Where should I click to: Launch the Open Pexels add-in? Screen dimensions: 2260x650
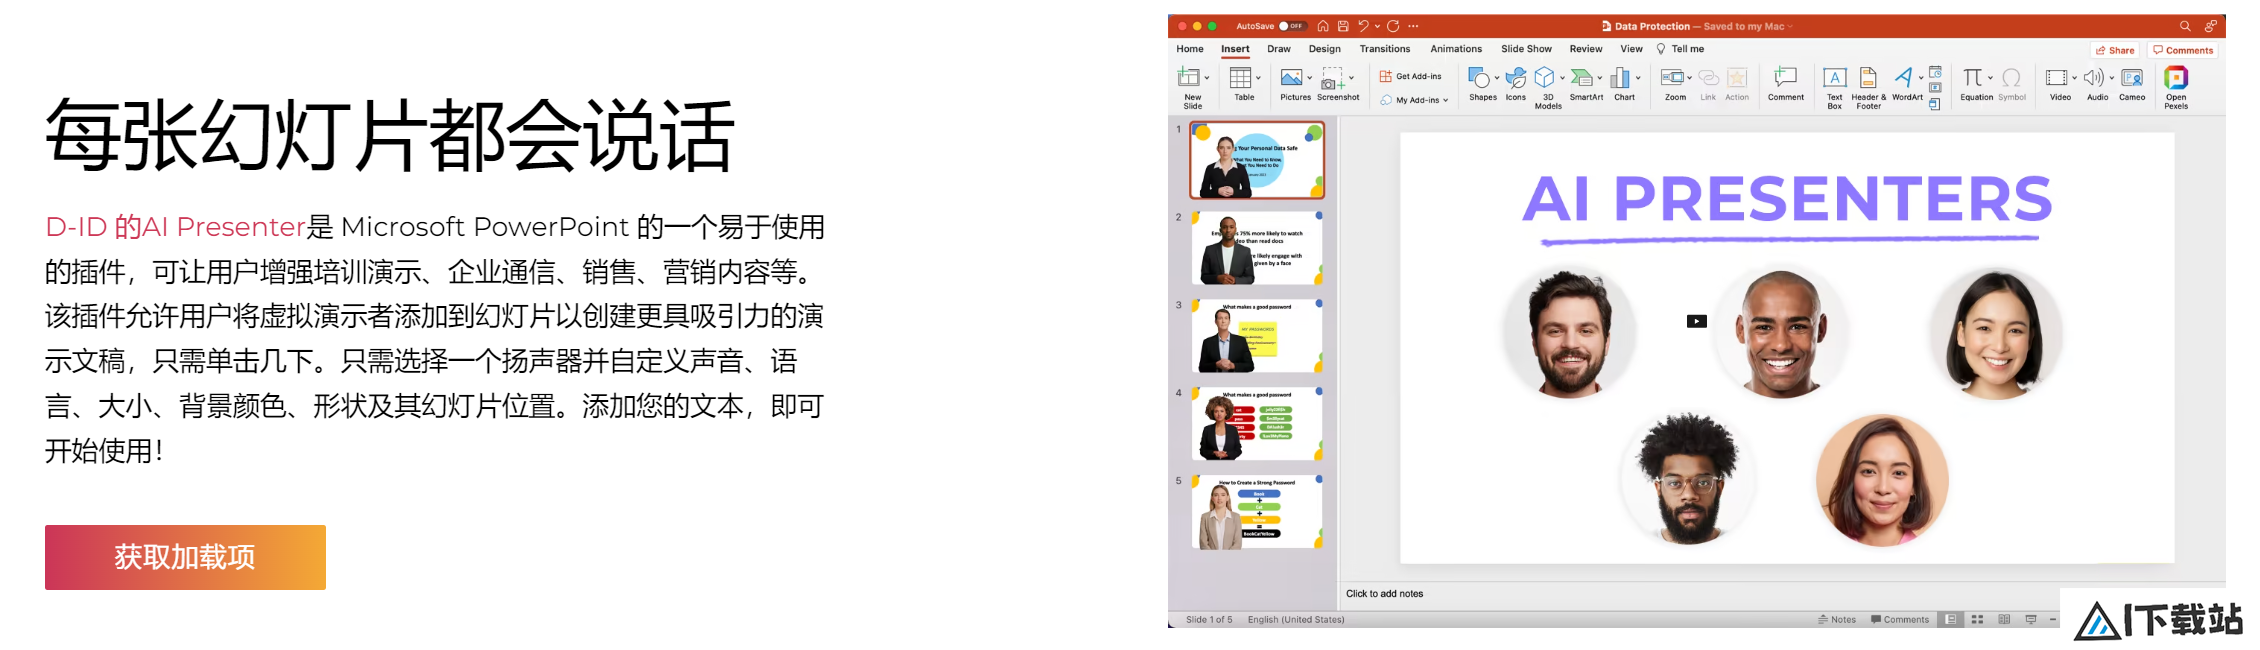(2176, 88)
